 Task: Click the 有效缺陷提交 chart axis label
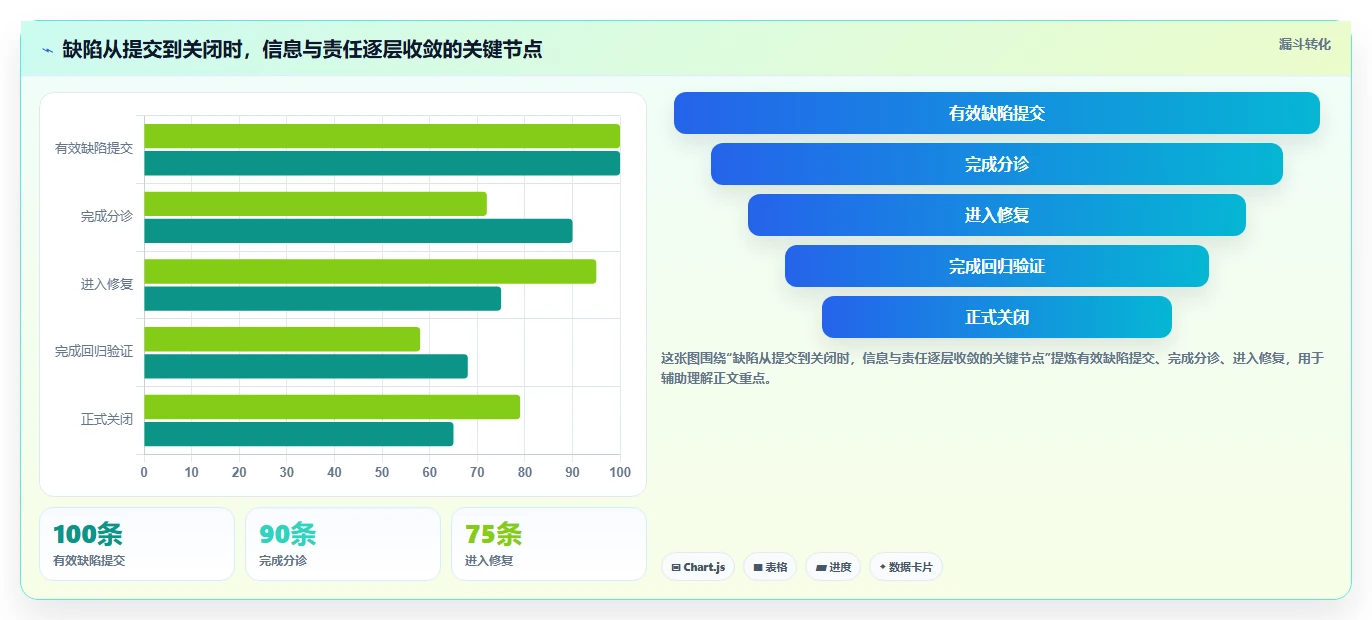coord(94,148)
